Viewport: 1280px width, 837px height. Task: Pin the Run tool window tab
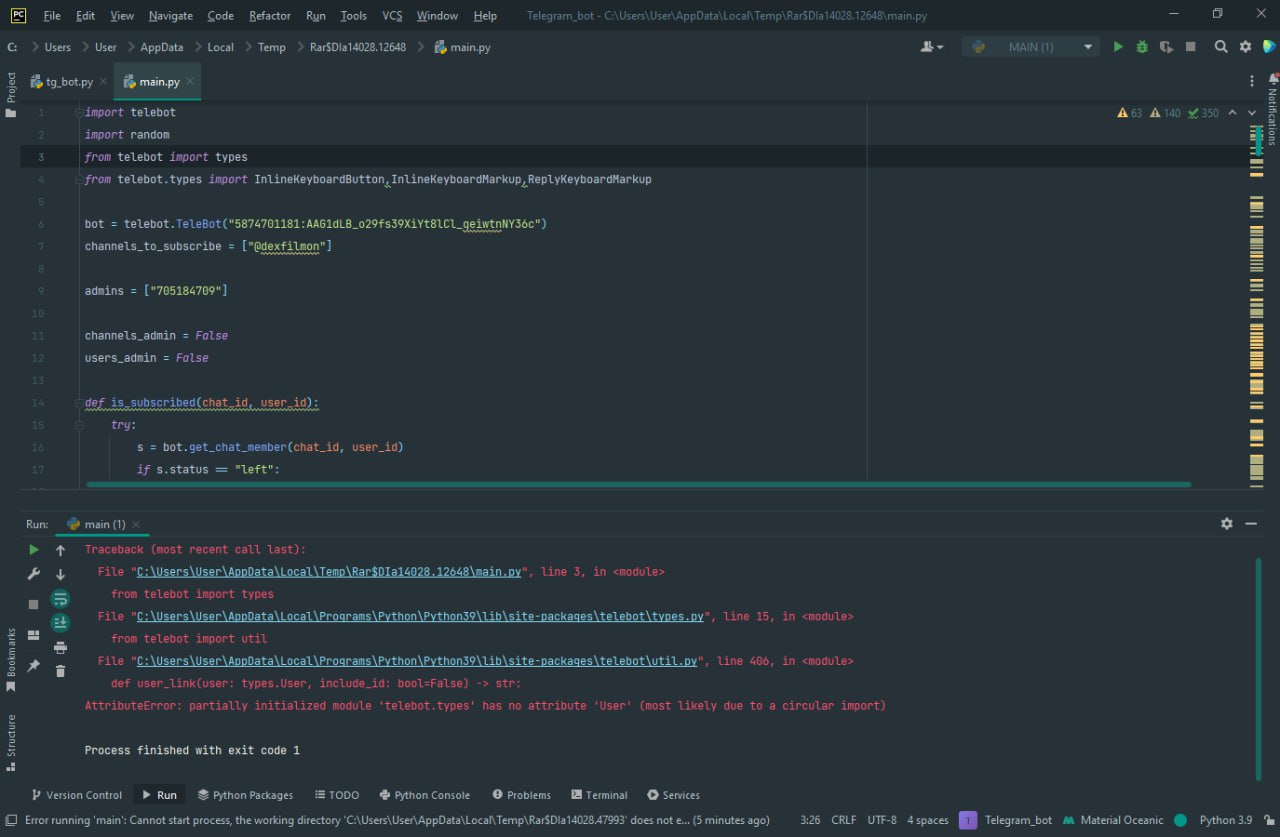click(x=33, y=665)
